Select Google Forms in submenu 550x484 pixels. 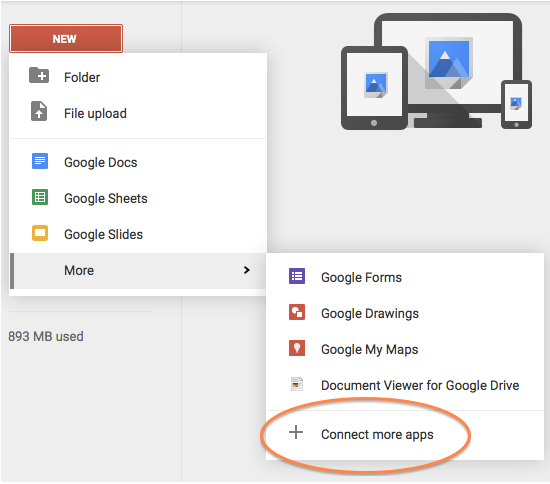pyautogui.click(x=405, y=277)
